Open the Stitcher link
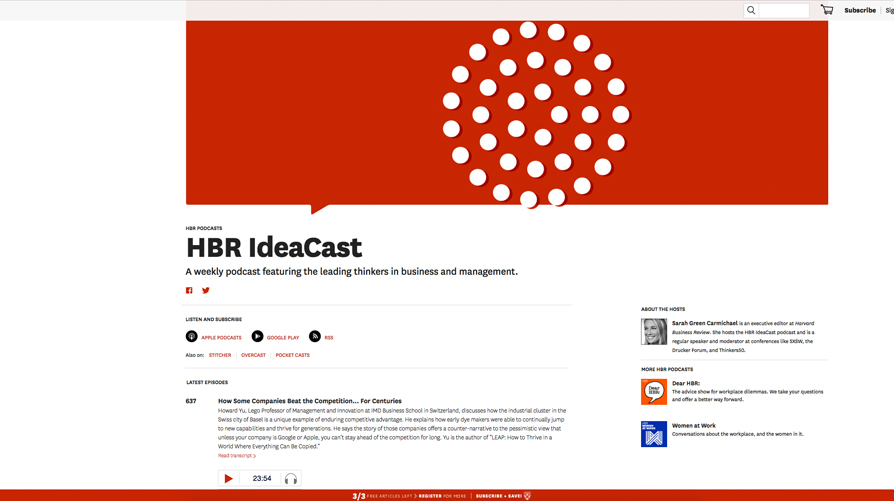This screenshot has width=894, height=501. 220,355
